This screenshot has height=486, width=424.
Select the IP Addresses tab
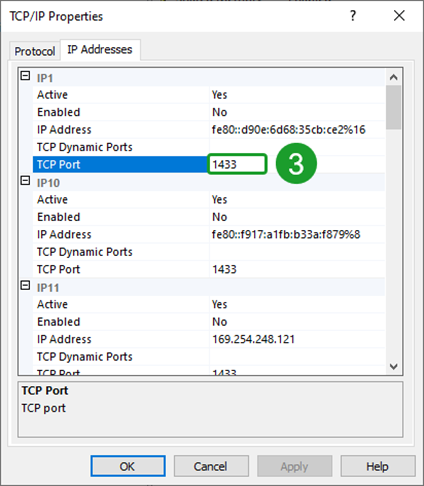click(100, 50)
